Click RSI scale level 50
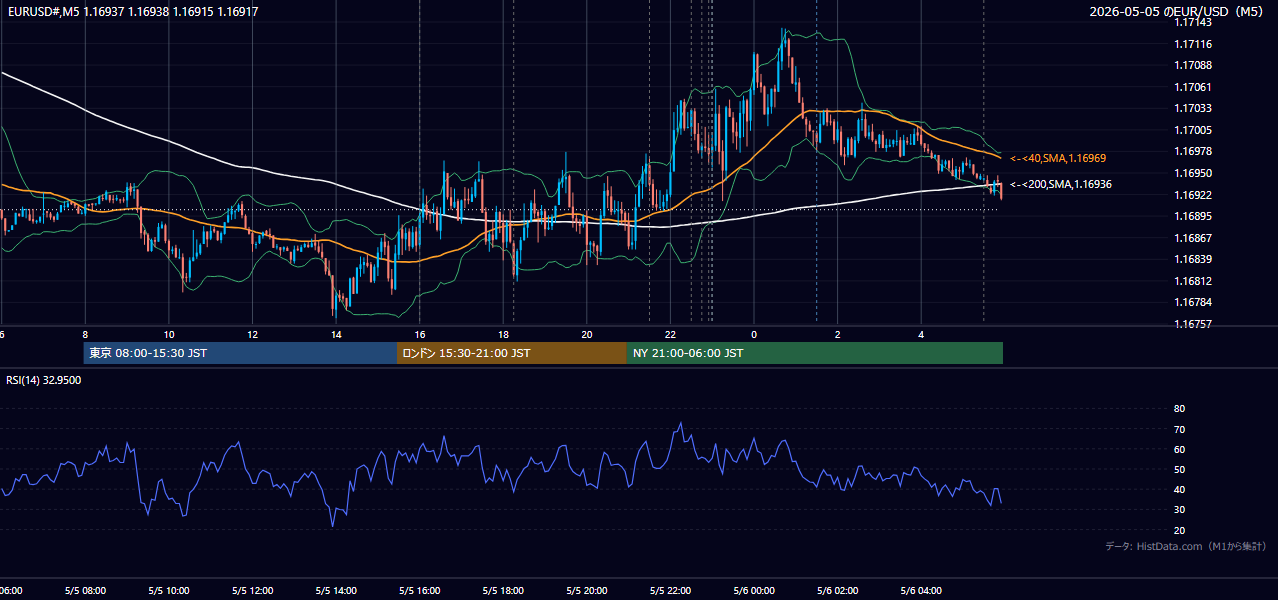The image size is (1278, 600). 1180,469
